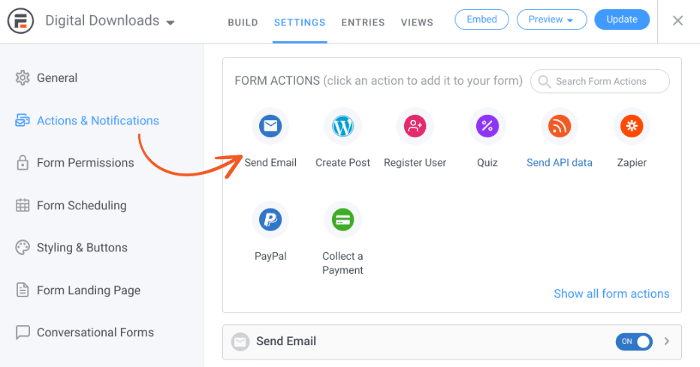Switch to the Entries tab
This screenshot has height=367, width=700.
click(x=363, y=22)
